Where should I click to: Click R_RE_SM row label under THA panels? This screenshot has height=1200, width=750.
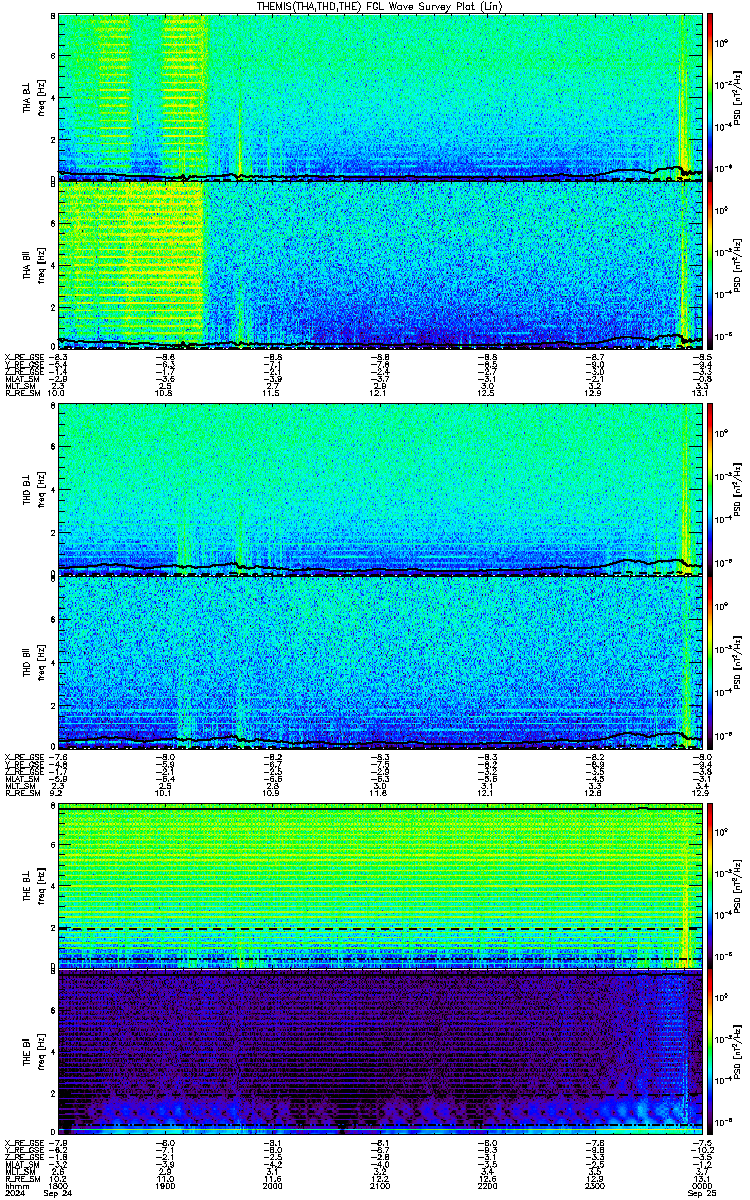[x=23, y=393]
